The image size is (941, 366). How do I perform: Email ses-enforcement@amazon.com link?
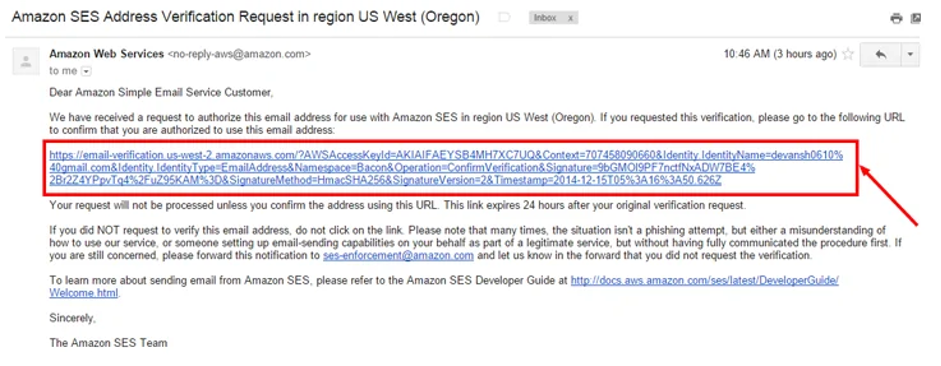pos(398,256)
